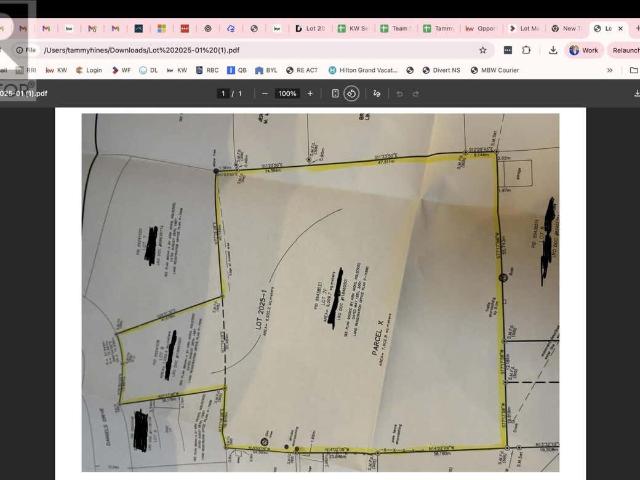
Task: Open the PDF annotation draw tool
Action: click(377, 93)
